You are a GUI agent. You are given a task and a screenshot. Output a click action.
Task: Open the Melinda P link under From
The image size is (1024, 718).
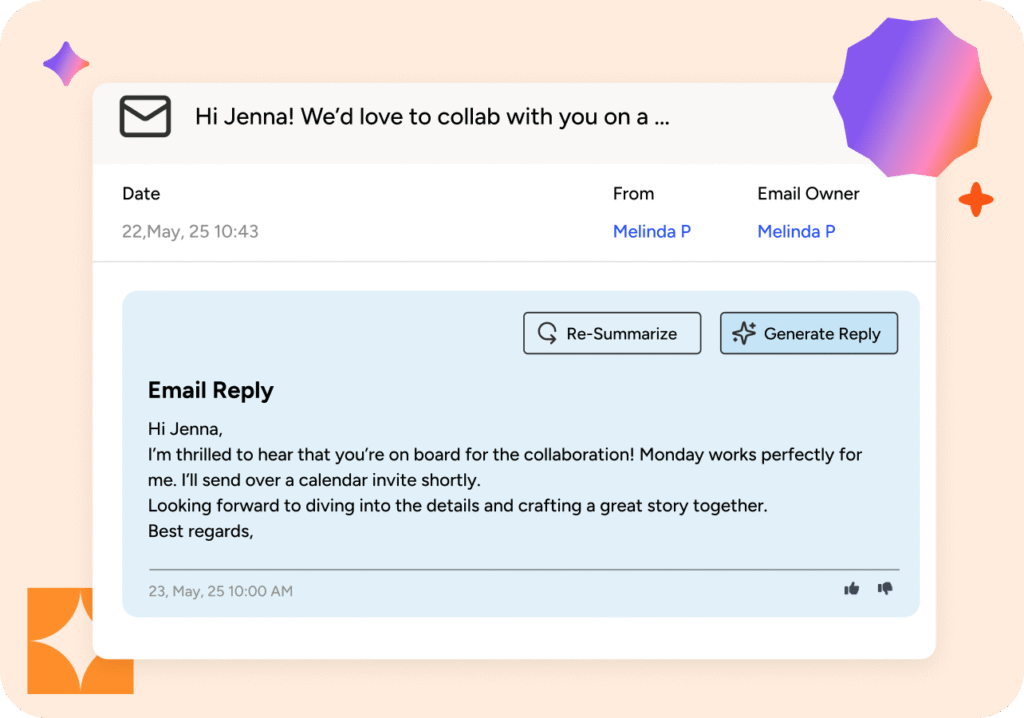coord(652,231)
